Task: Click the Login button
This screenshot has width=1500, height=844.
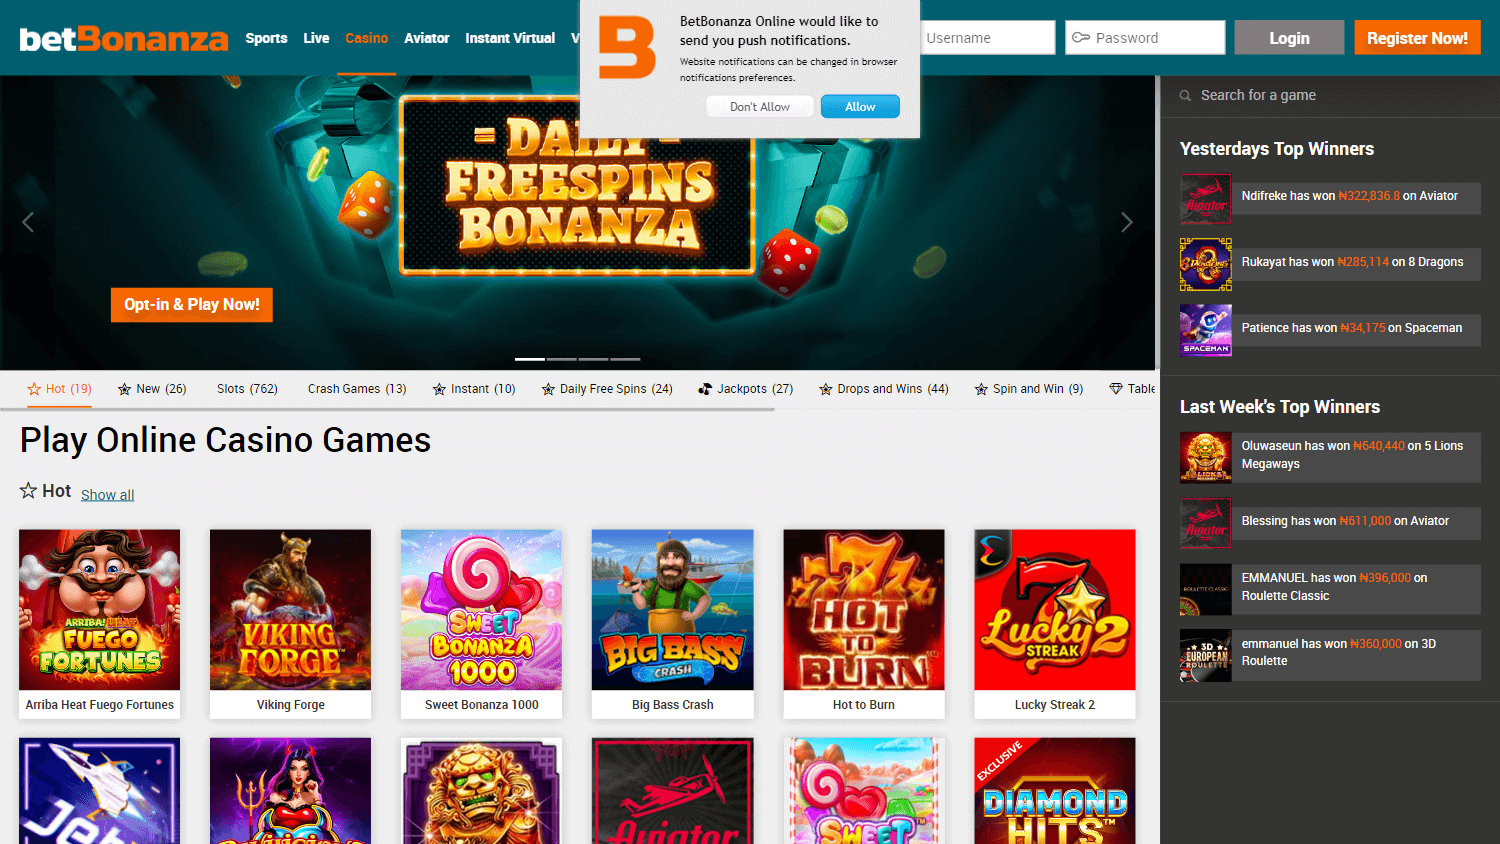Action: click(x=1289, y=38)
